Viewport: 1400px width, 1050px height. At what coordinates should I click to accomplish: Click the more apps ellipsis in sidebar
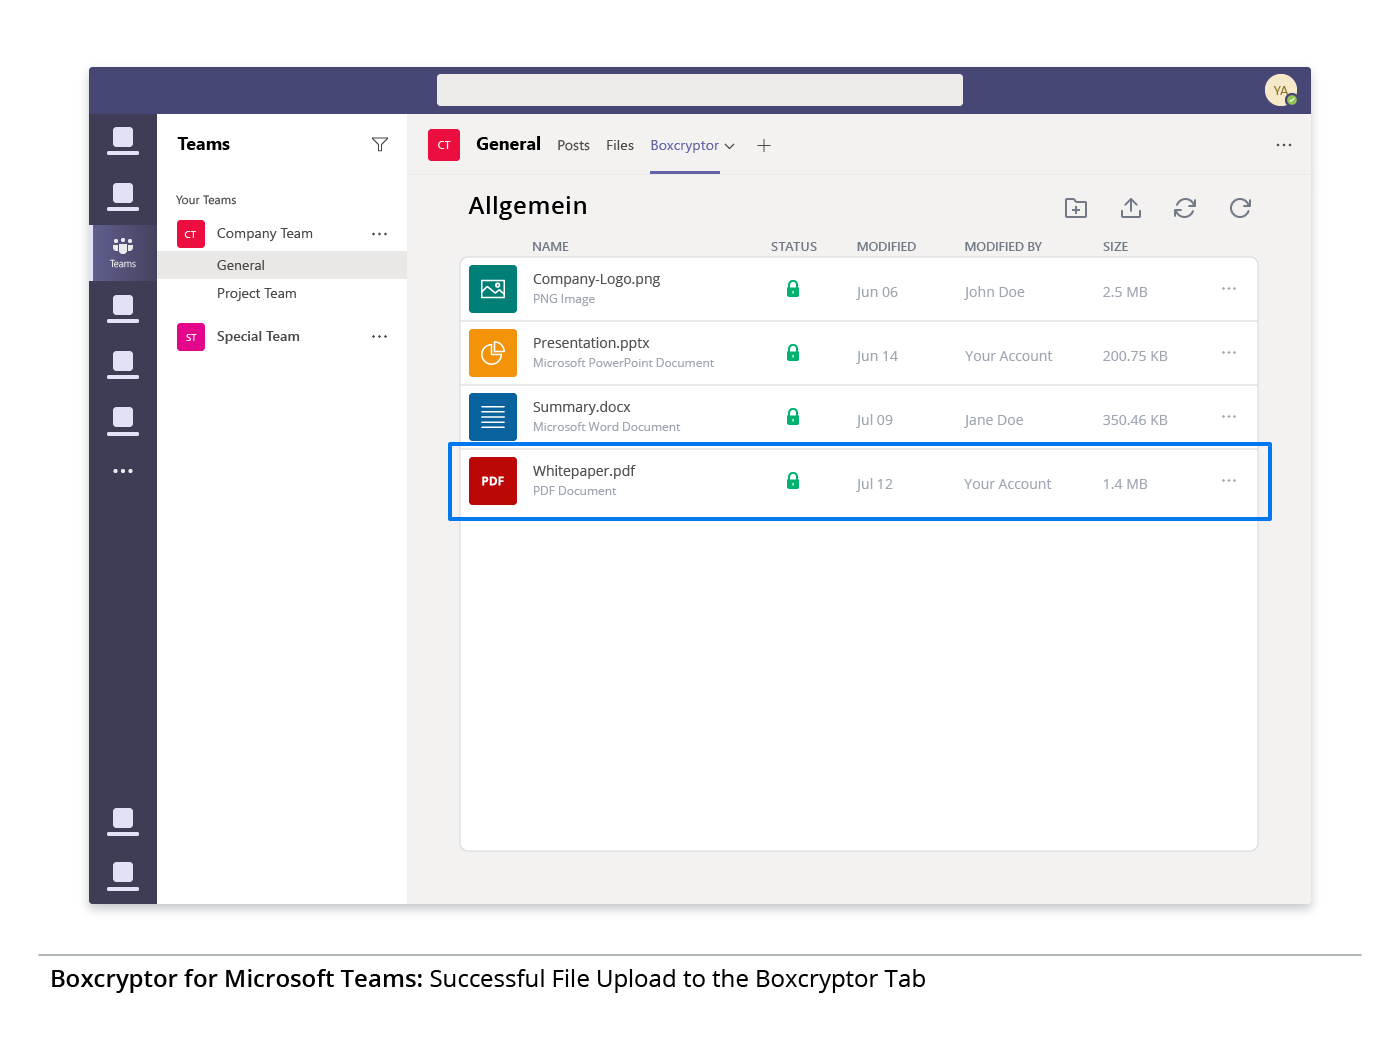click(x=123, y=471)
